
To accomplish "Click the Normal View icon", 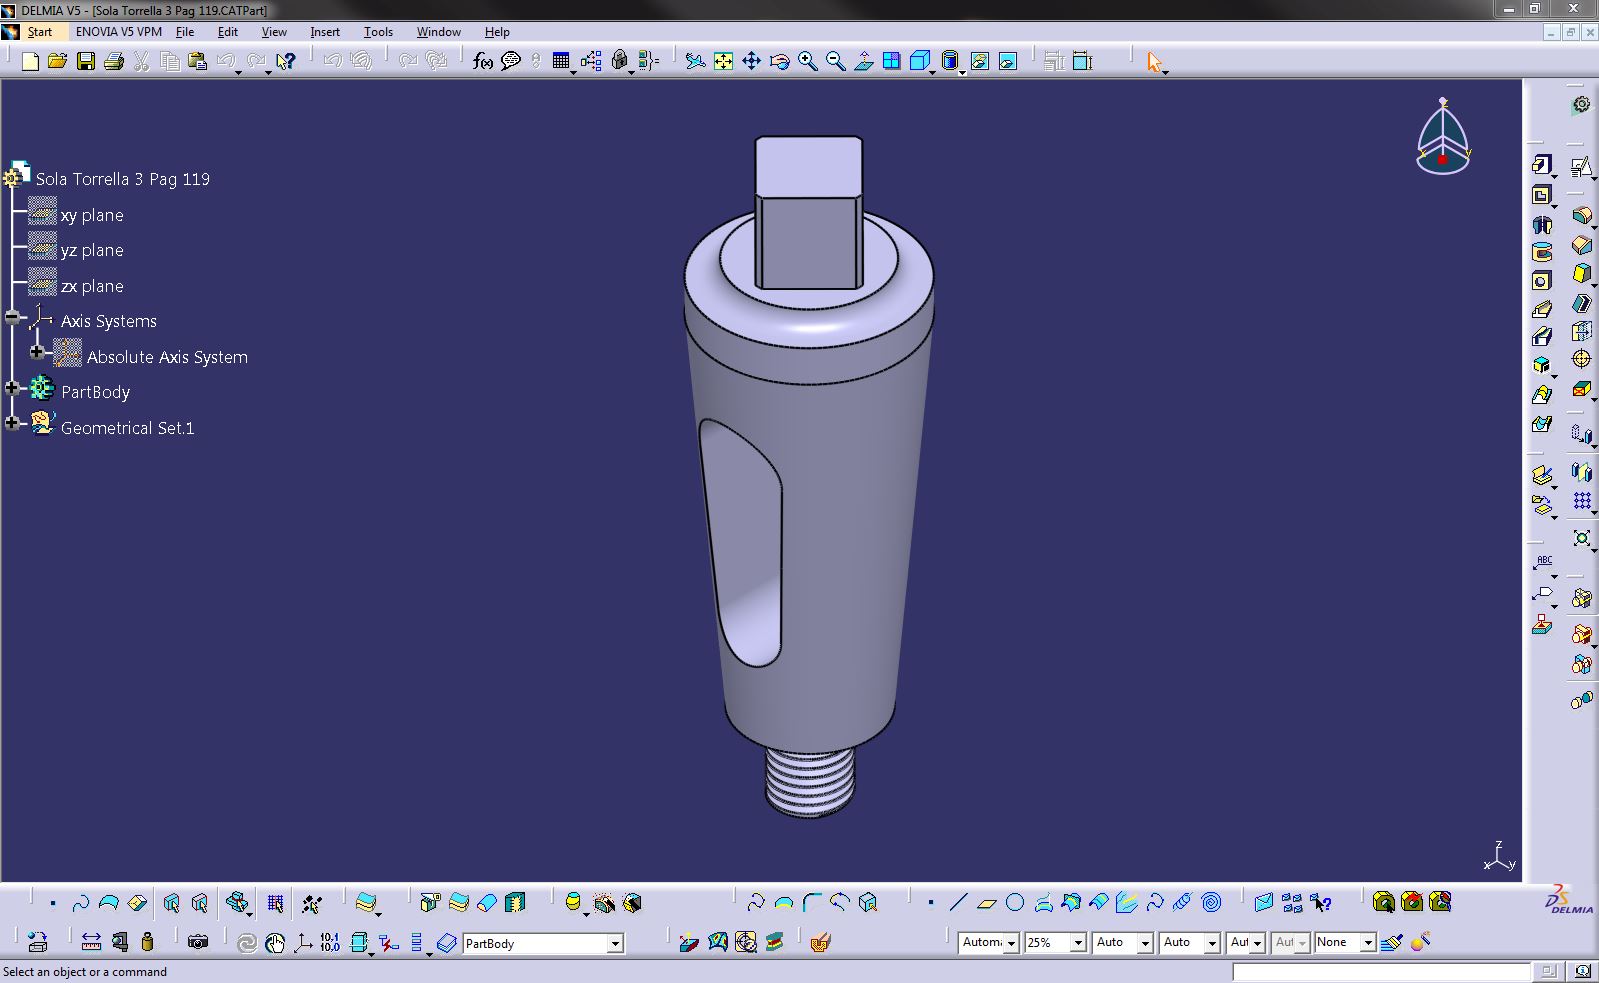I will click(863, 62).
